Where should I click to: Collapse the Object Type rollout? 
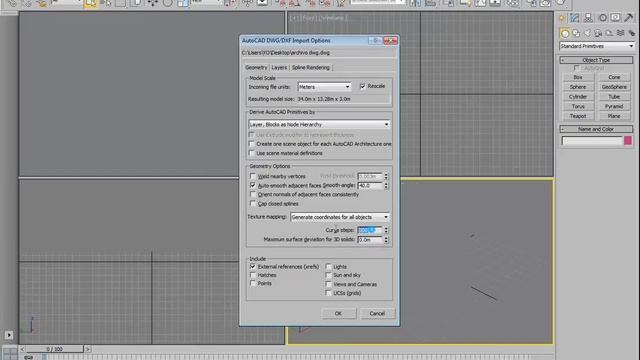tap(596, 60)
